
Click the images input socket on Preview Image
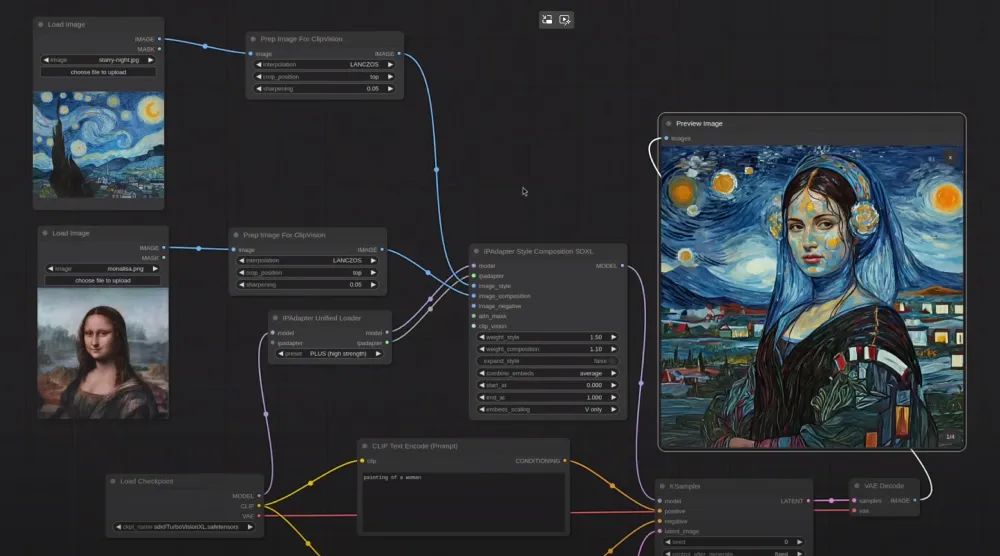[666, 138]
